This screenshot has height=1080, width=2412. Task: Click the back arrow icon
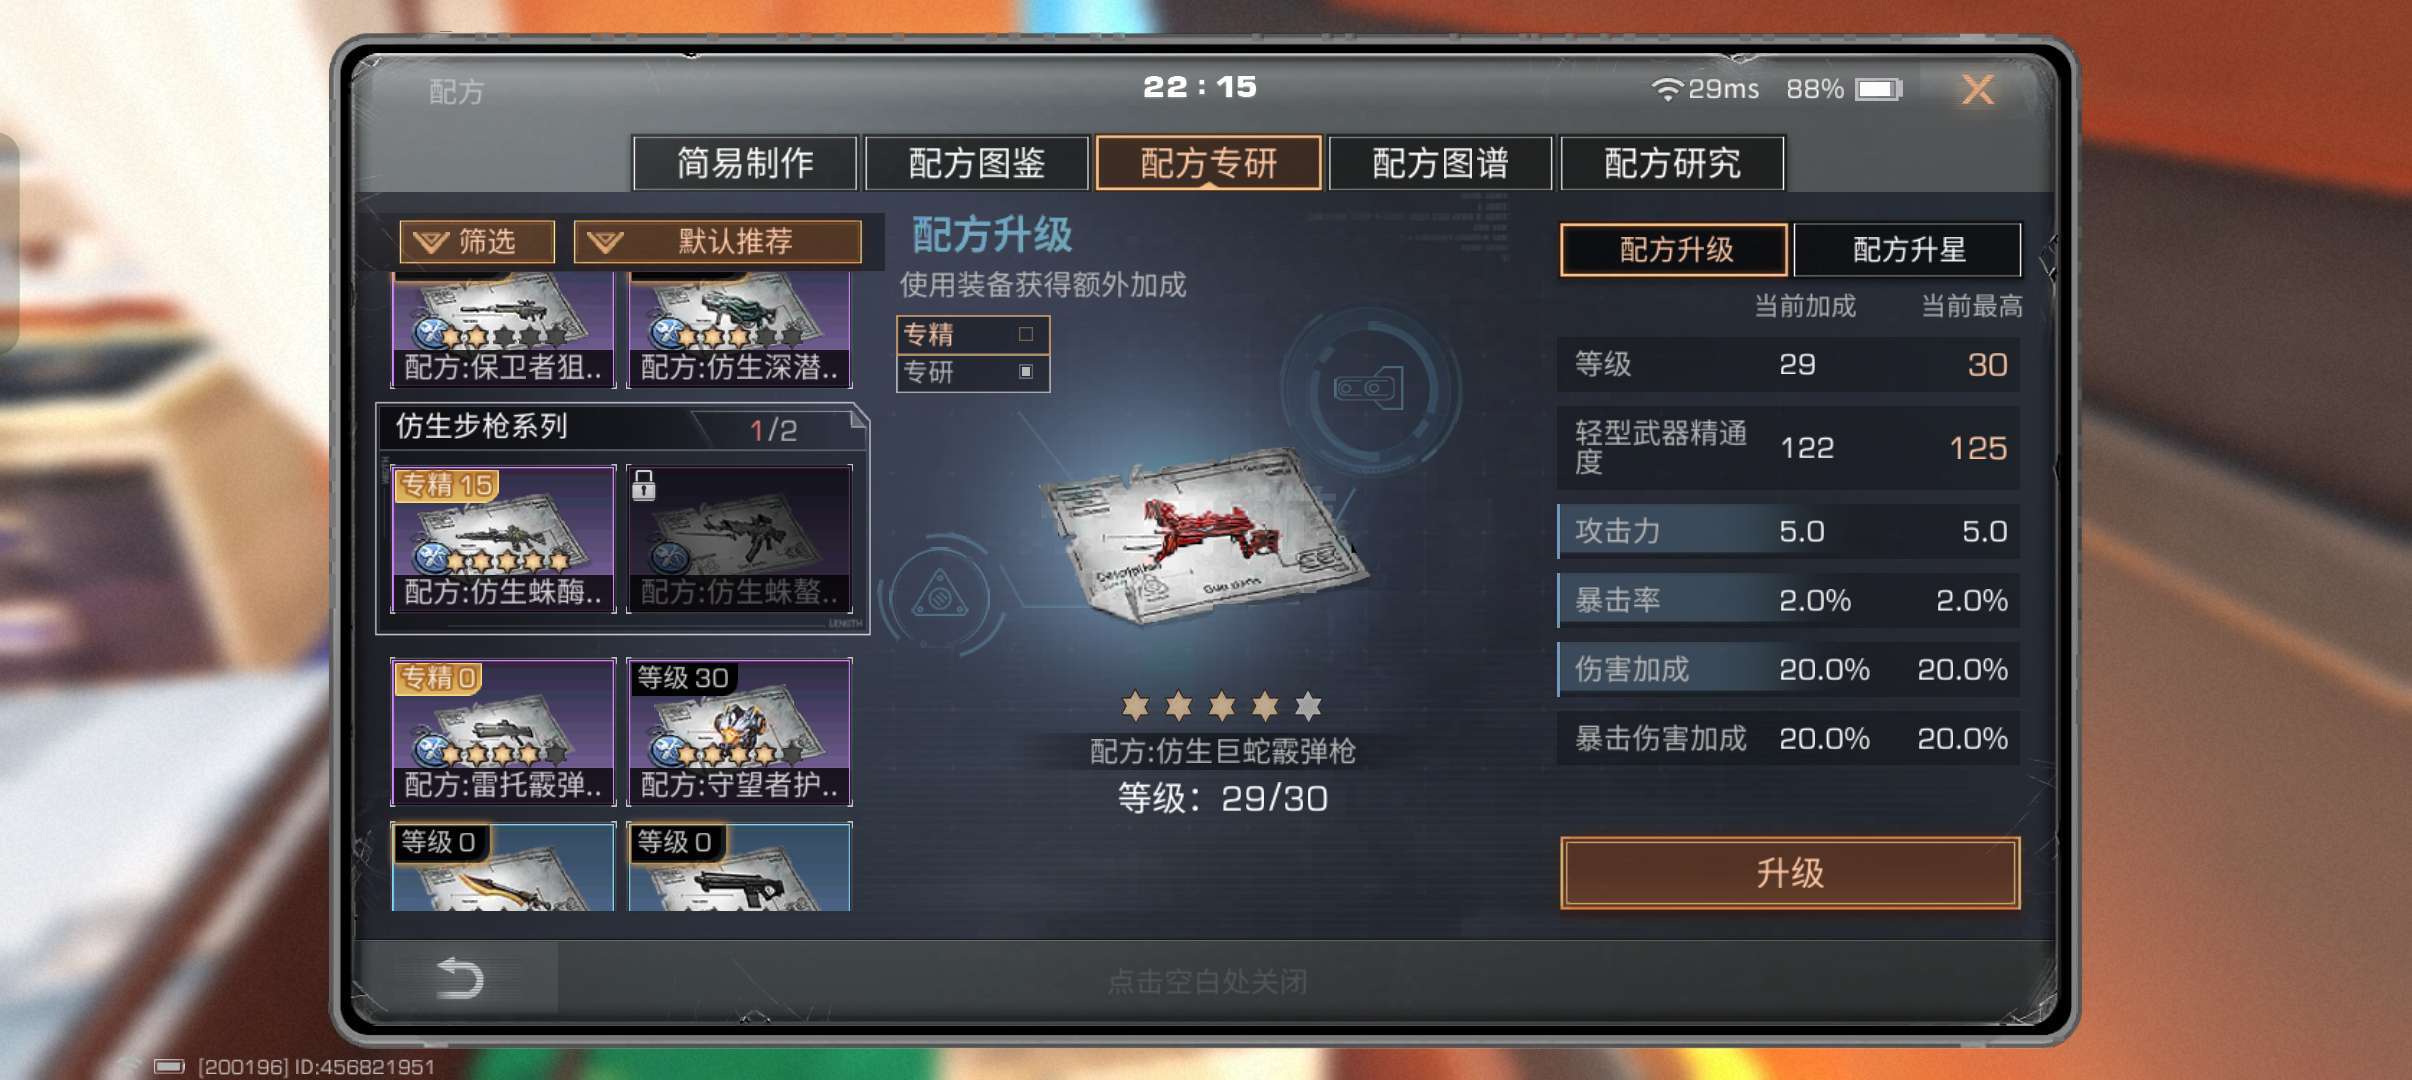coord(460,978)
